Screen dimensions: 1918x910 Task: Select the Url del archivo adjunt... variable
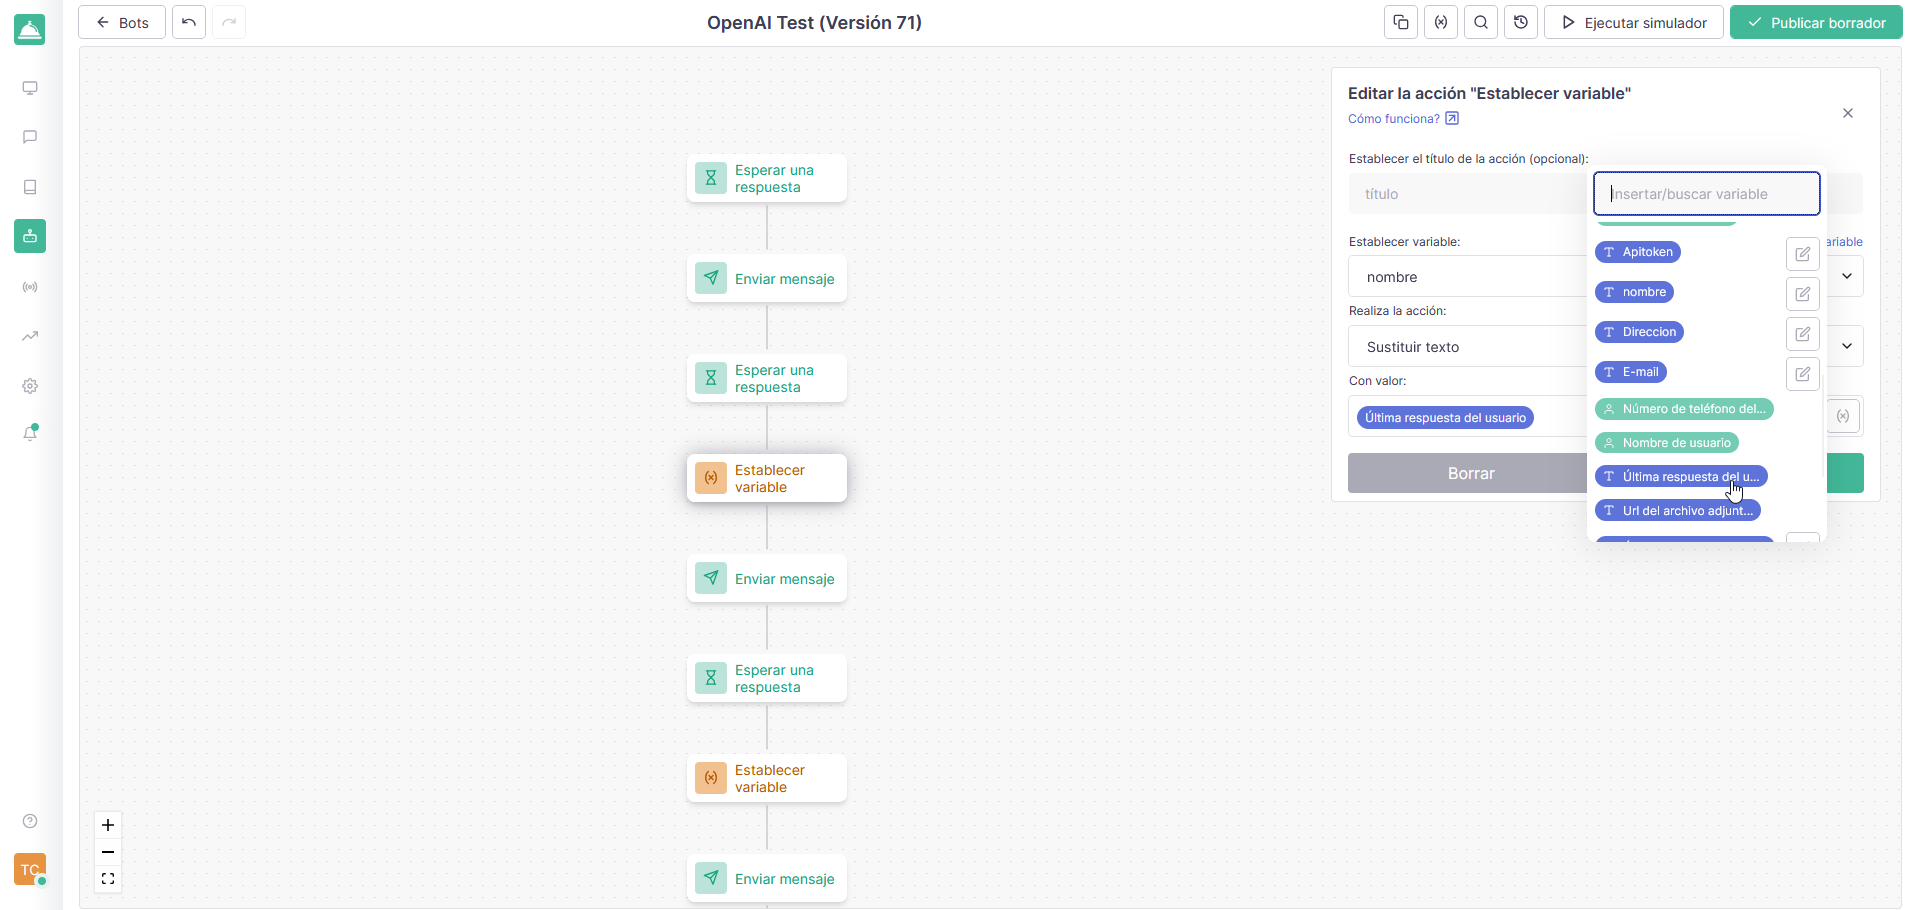point(1678,511)
